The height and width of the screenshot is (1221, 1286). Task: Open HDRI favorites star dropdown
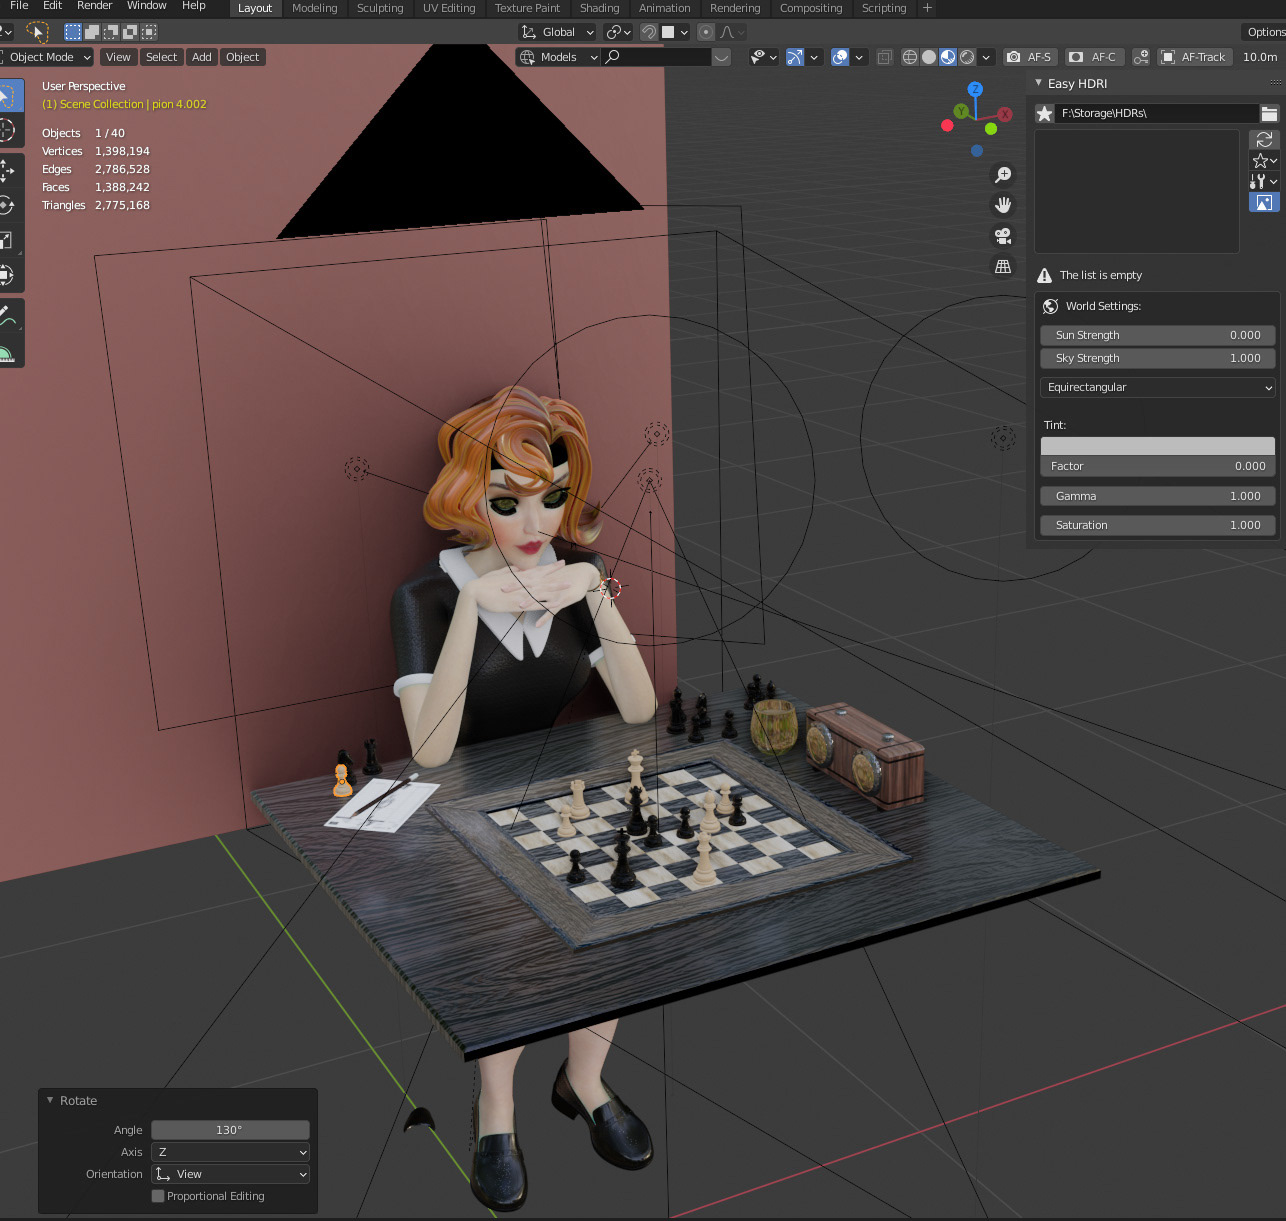pos(1264,160)
